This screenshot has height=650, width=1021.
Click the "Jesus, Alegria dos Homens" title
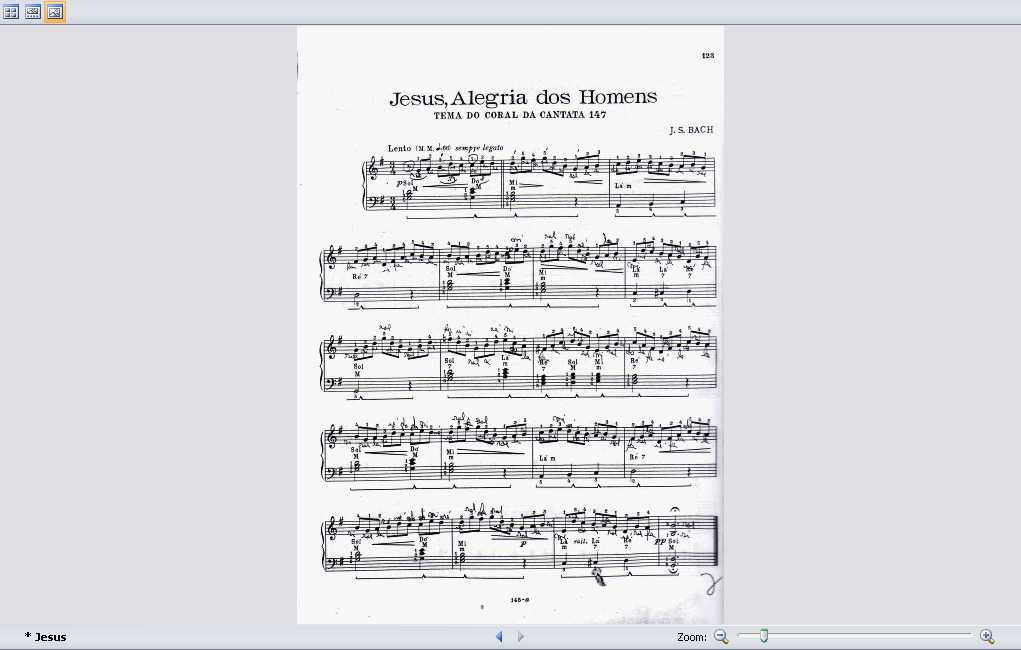[x=523, y=98]
